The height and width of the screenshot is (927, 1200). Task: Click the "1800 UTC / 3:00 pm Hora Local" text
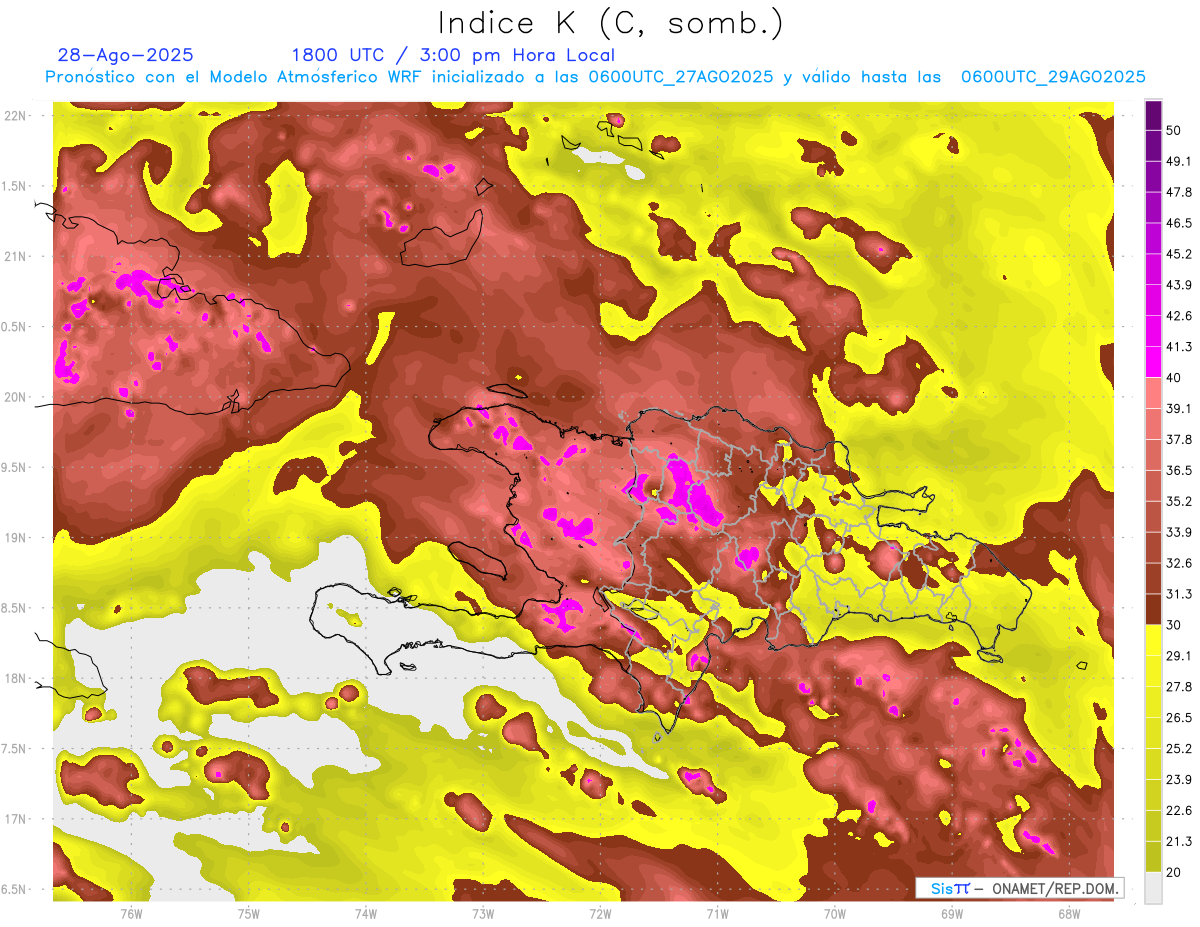click(x=453, y=55)
